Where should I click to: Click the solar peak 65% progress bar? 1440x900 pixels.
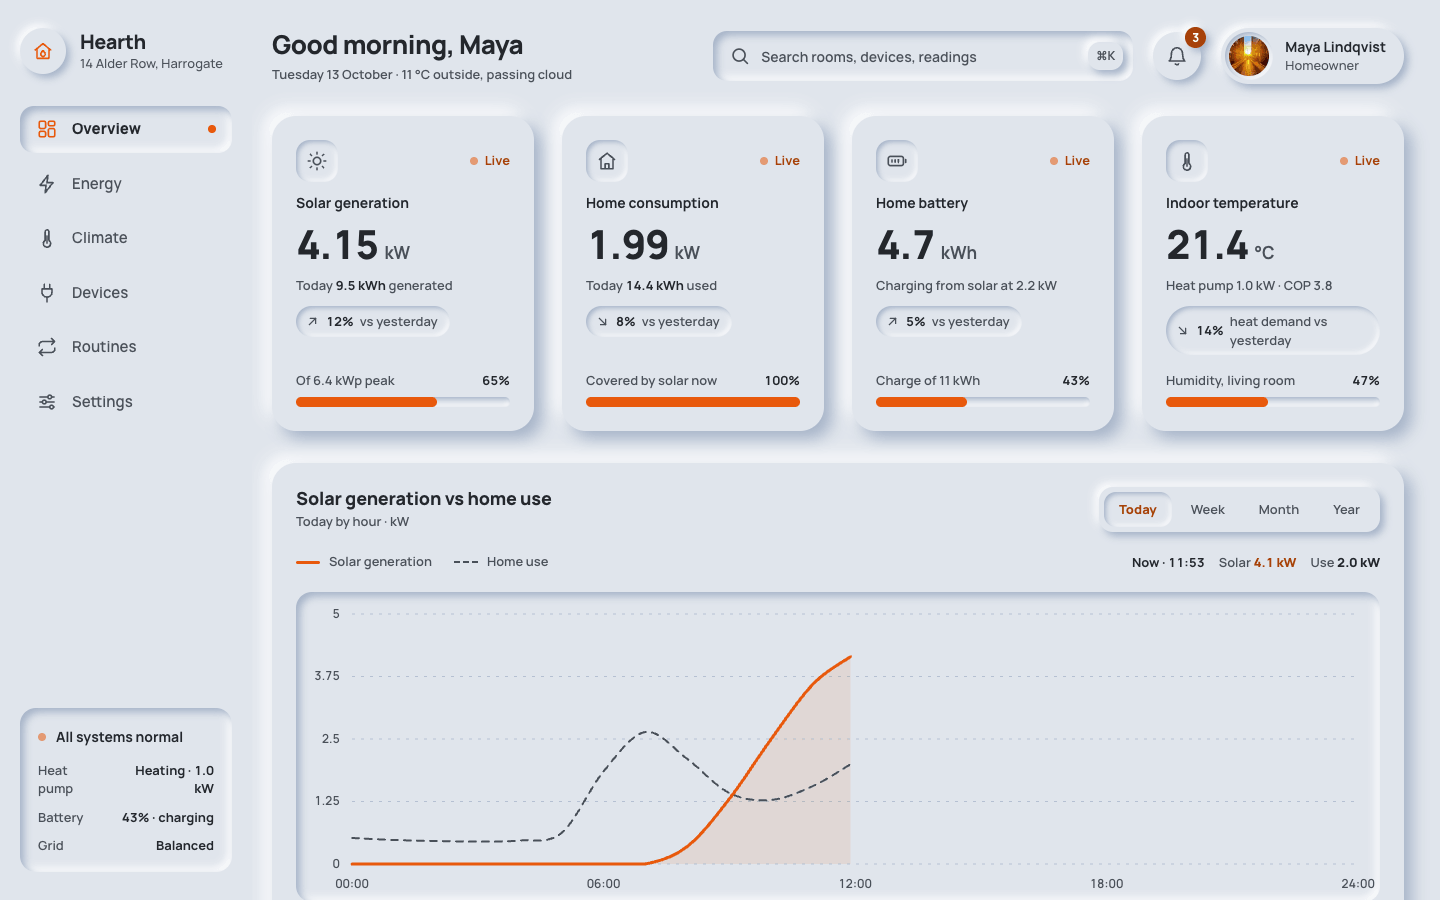pos(403,402)
